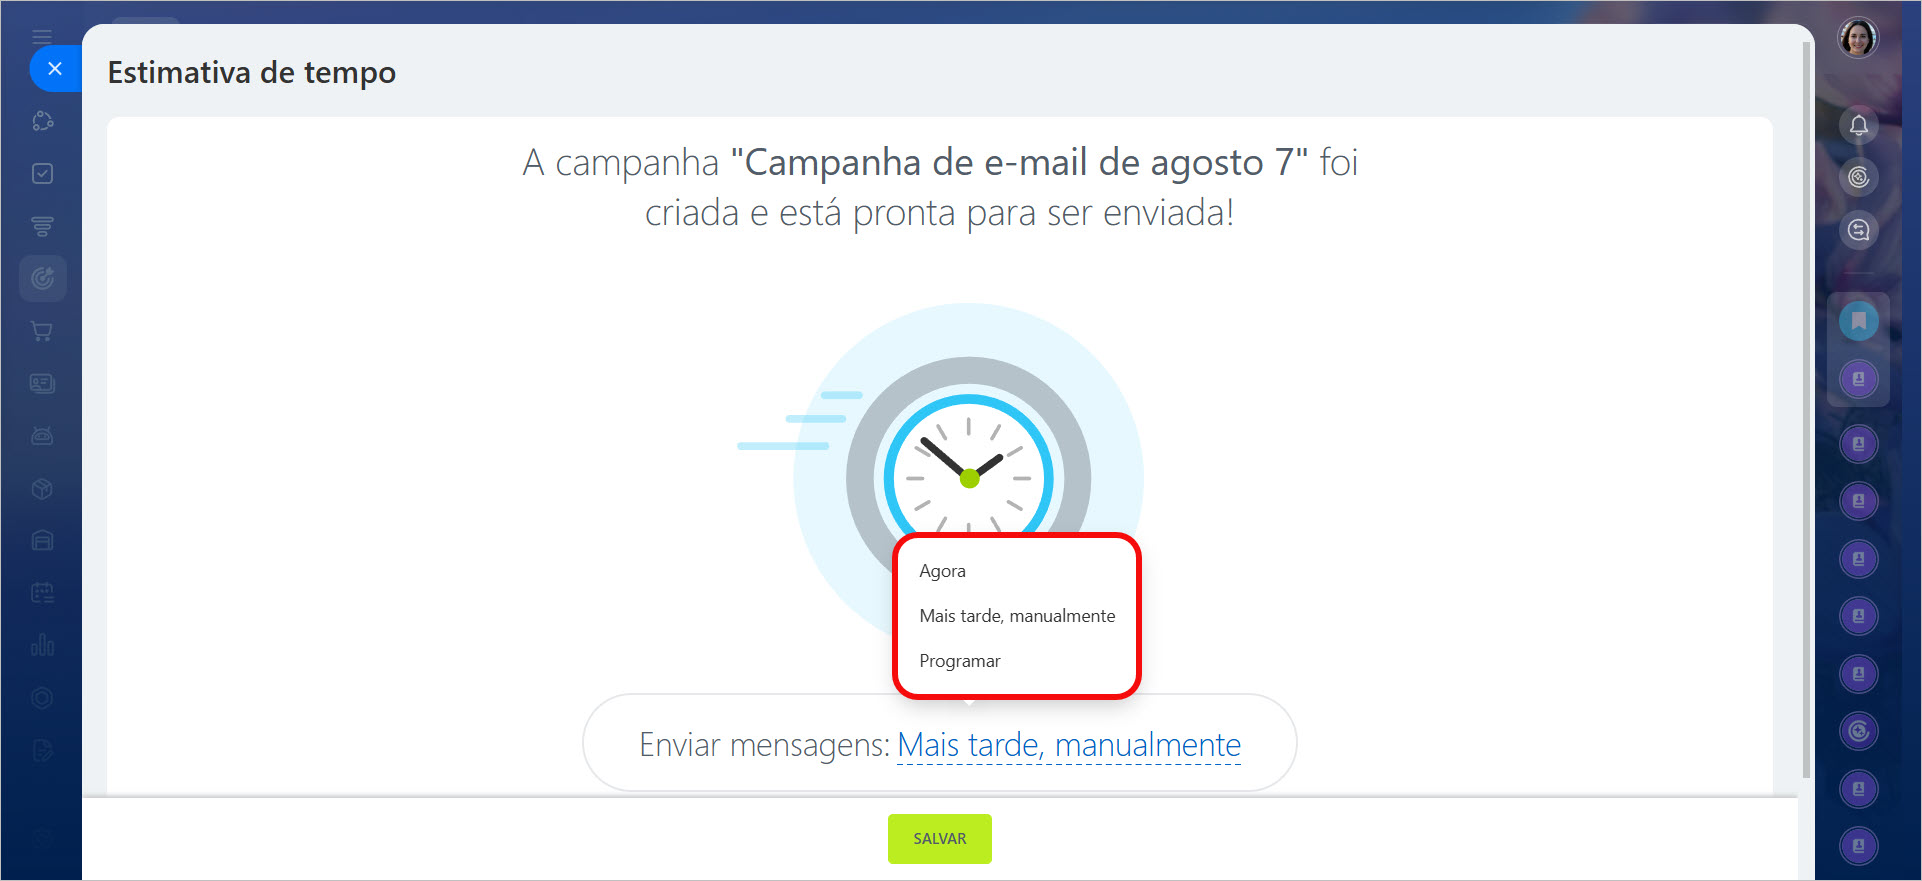
Task: Open the Mais tarde, manualmente send-time dropdown
Action: click(1069, 745)
